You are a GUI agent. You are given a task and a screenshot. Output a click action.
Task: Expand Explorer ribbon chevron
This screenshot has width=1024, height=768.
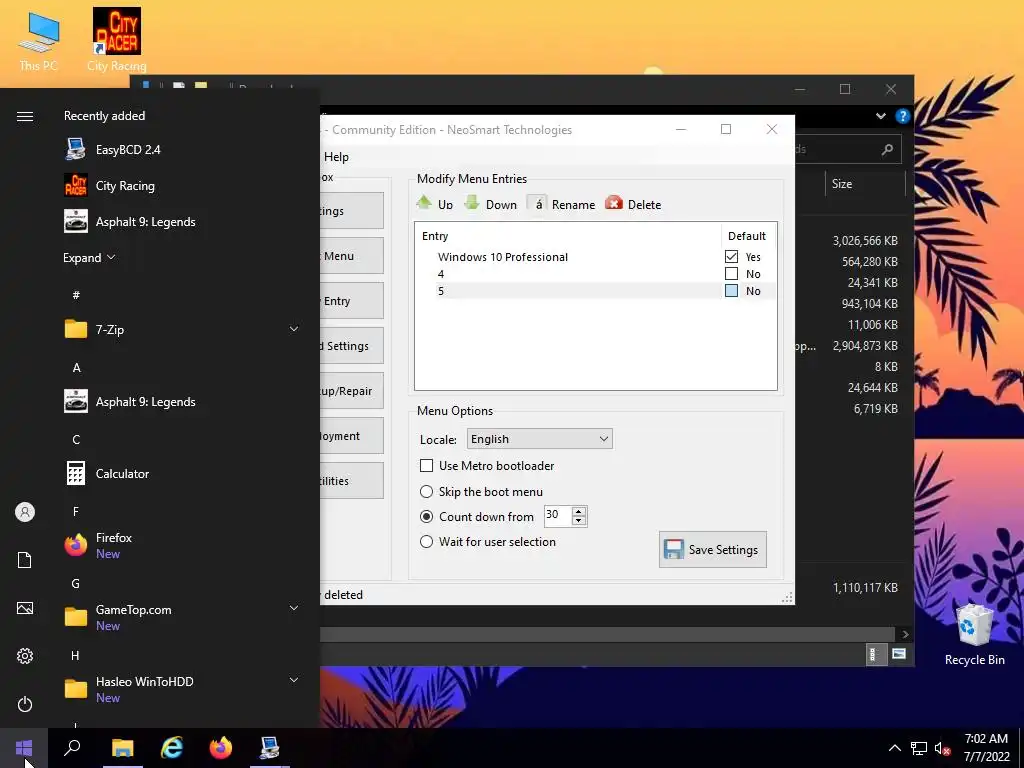click(x=880, y=116)
